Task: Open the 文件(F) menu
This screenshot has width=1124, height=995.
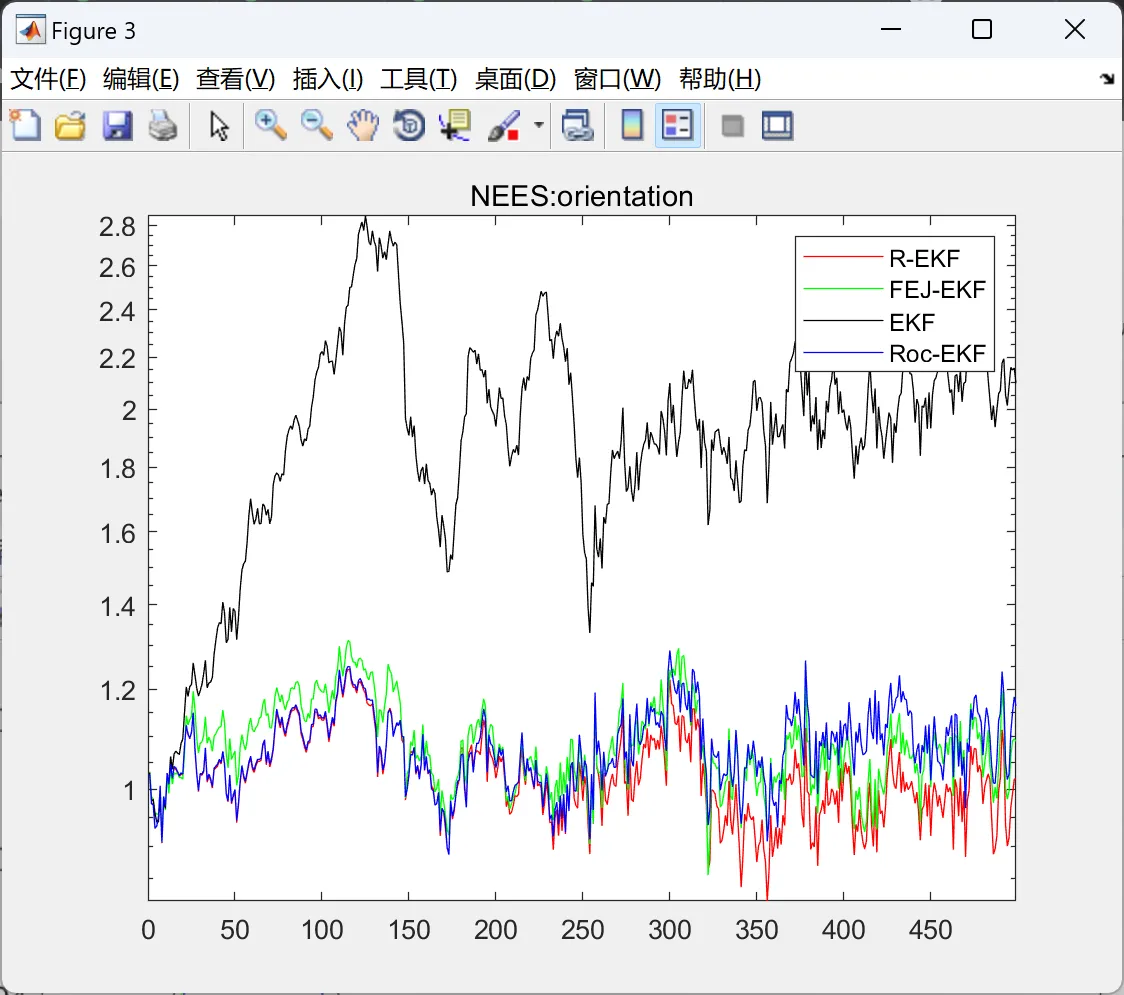Action: pyautogui.click(x=48, y=79)
